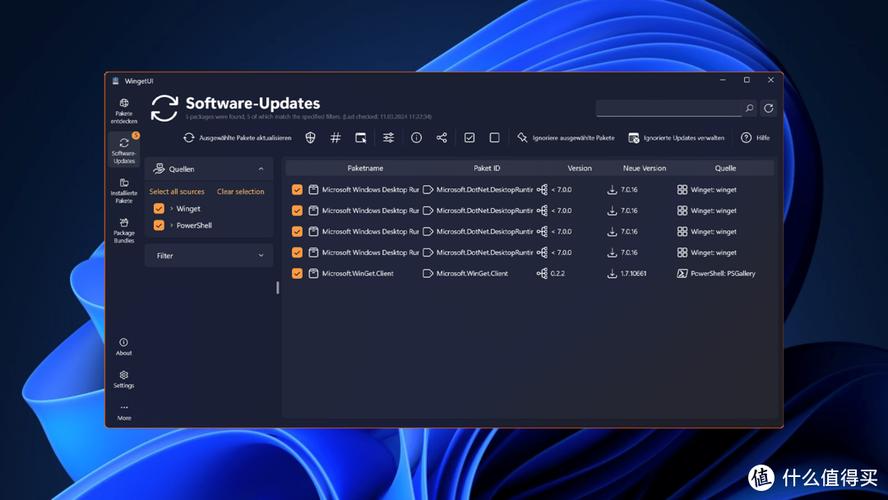Viewport: 888px width, 500px height.
Task: Uncheck the Winget source checkbox
Action: (x=159, y=208)
